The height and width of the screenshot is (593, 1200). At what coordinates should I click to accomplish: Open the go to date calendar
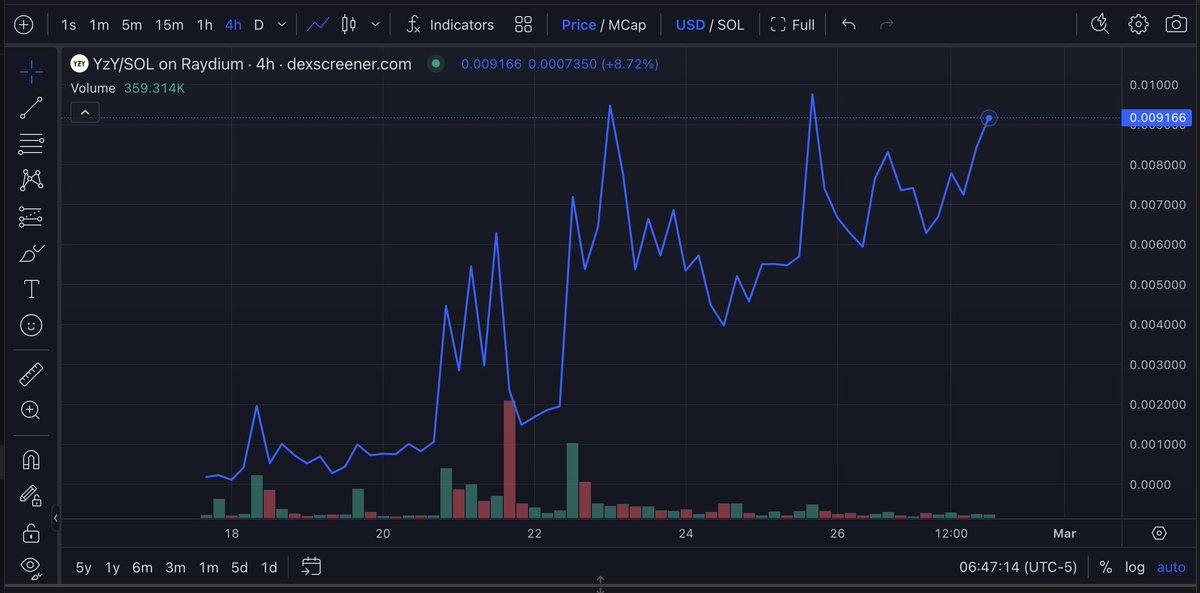tap(311, 567)
